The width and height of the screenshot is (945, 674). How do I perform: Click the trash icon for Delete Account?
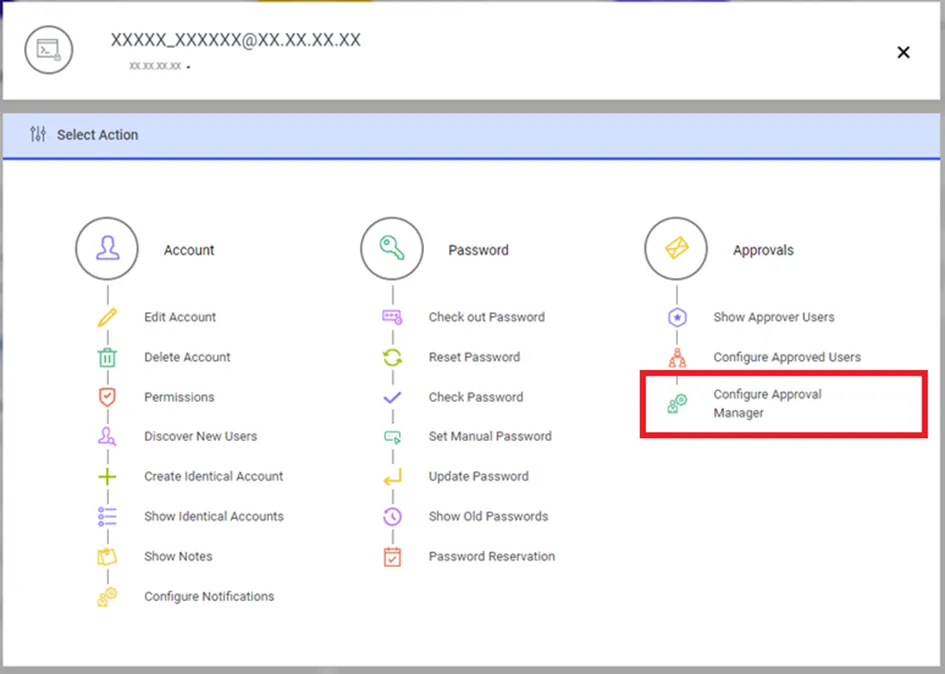pyautogui.click(x=107, y=357)
